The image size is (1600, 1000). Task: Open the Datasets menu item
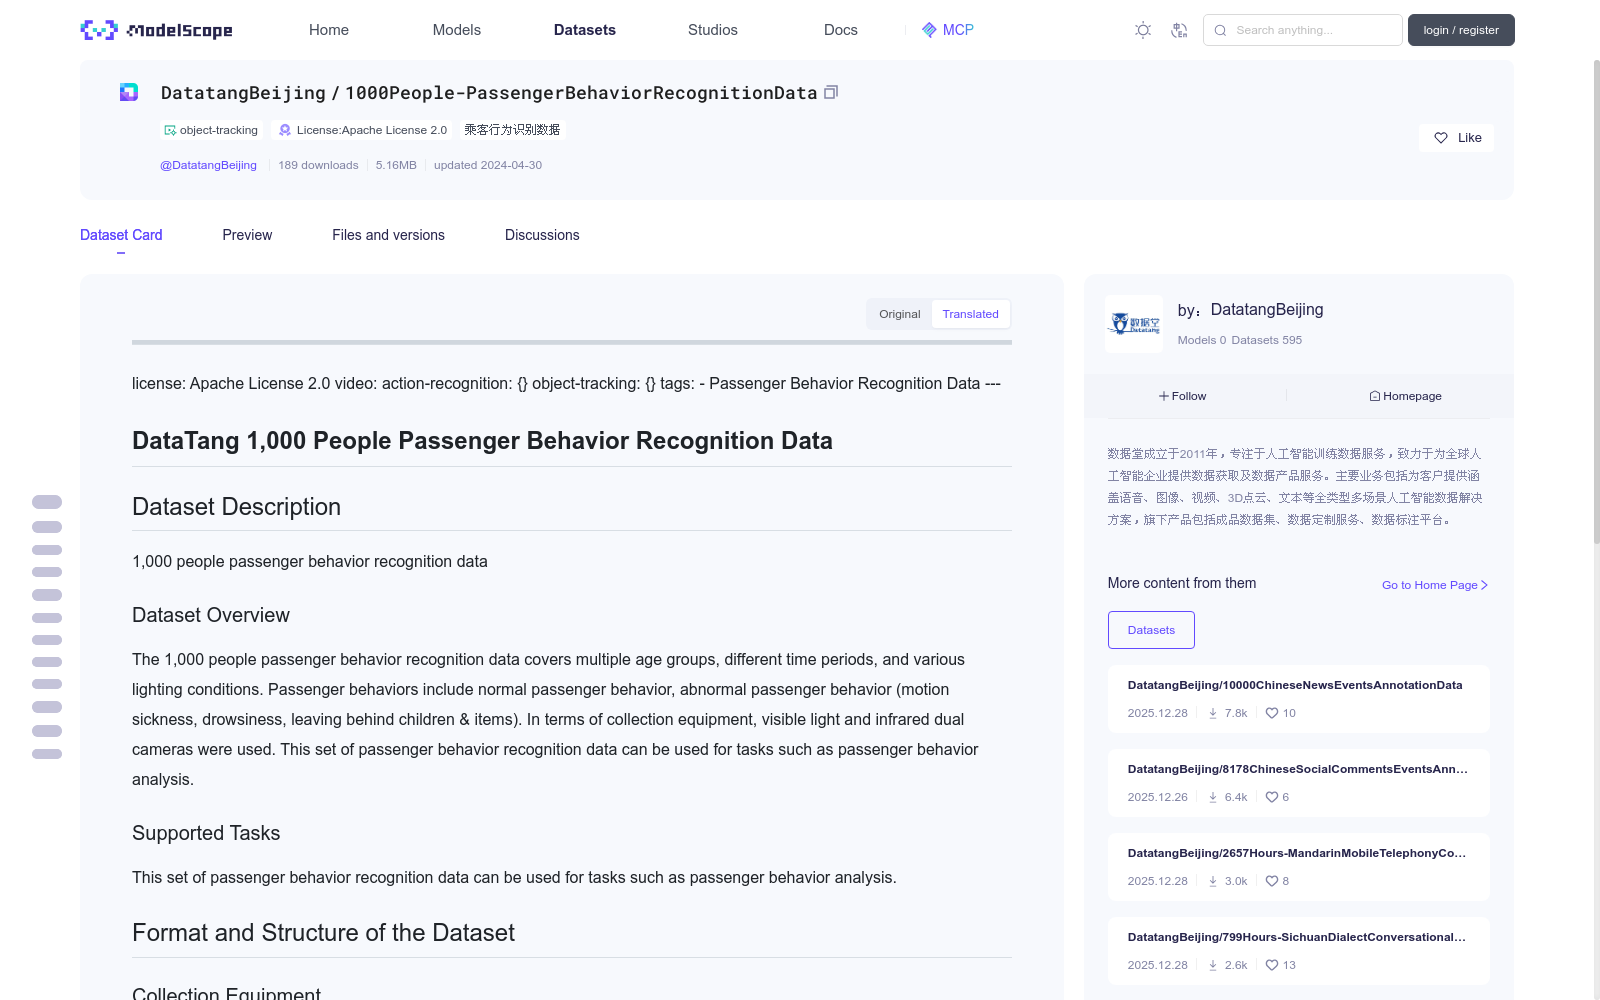click(x=585, y=30)
